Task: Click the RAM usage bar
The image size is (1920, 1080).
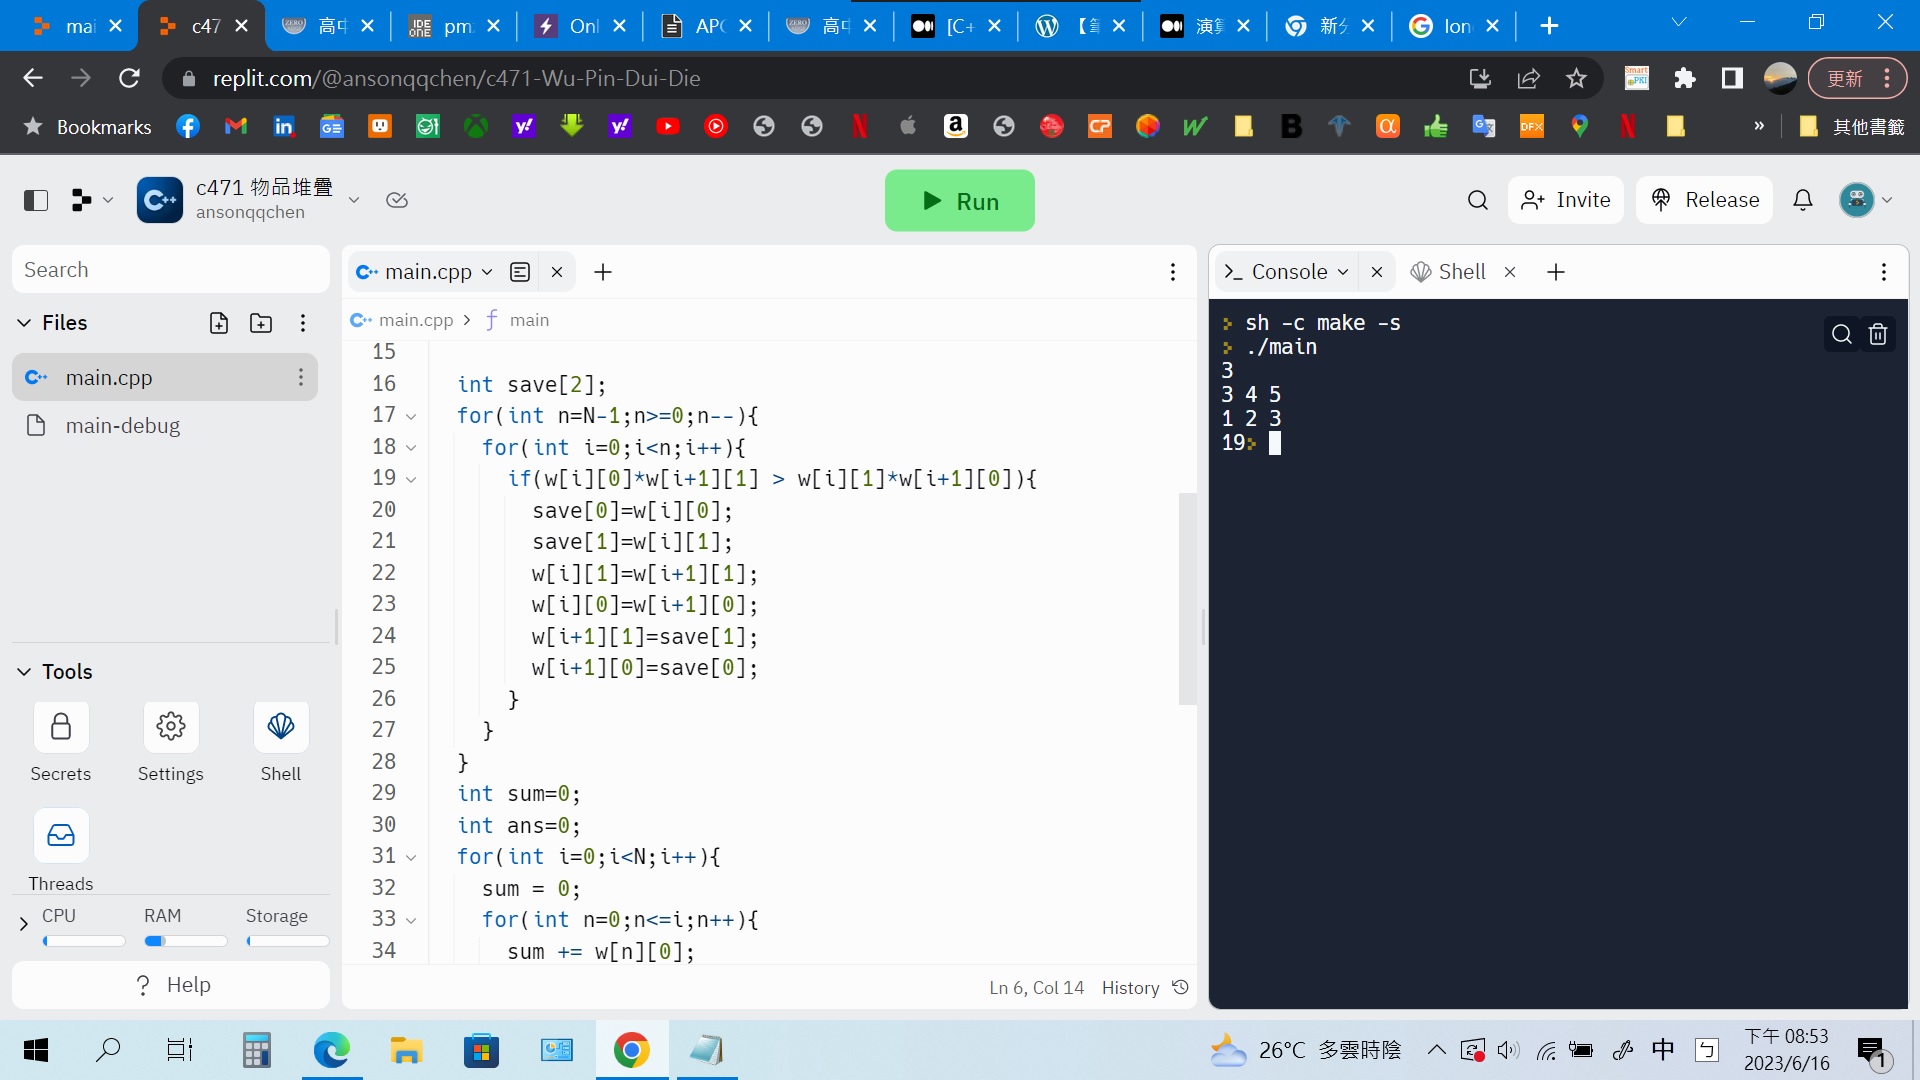Action: (x=186, y=941)
